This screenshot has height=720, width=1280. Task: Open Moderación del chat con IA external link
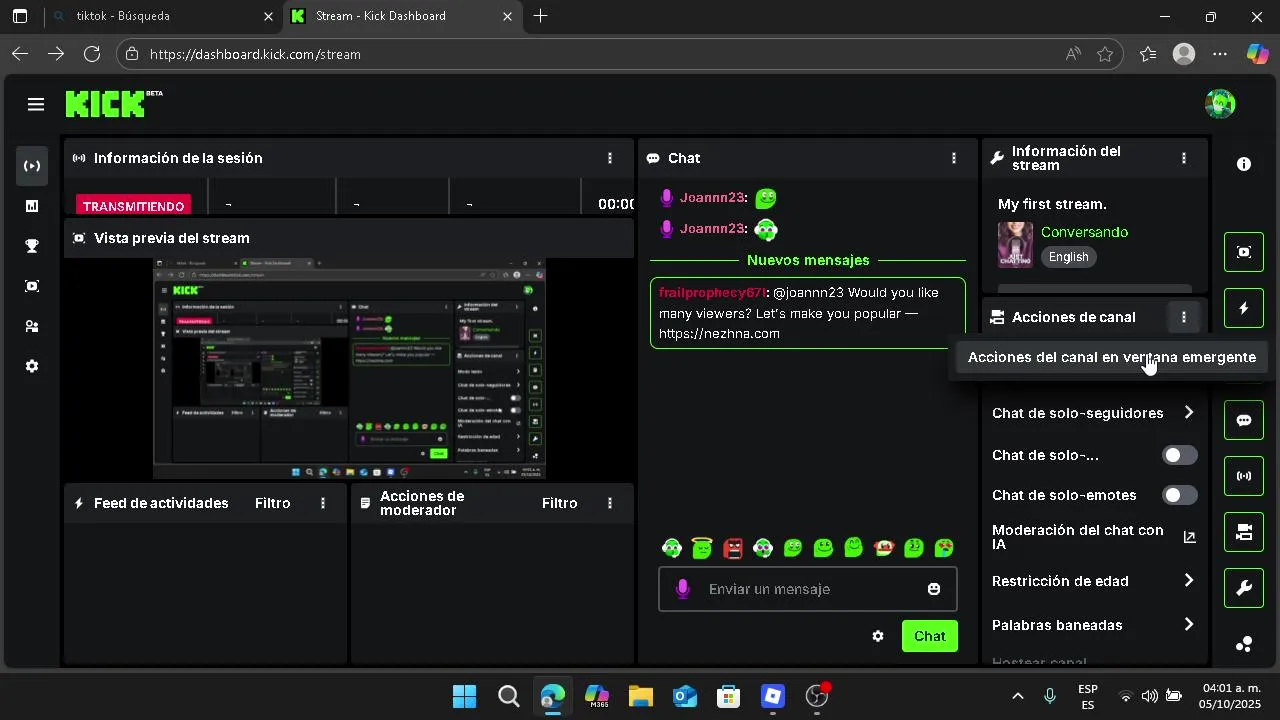pos(1189,537)
